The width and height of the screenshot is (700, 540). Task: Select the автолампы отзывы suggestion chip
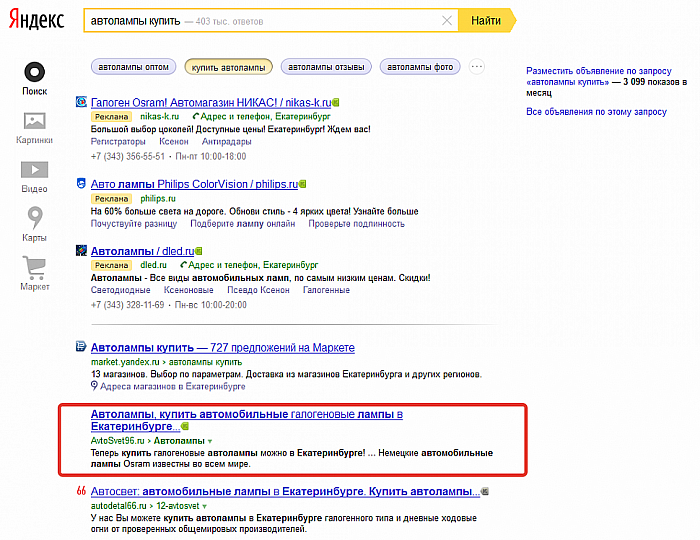[x=326, y=67]
